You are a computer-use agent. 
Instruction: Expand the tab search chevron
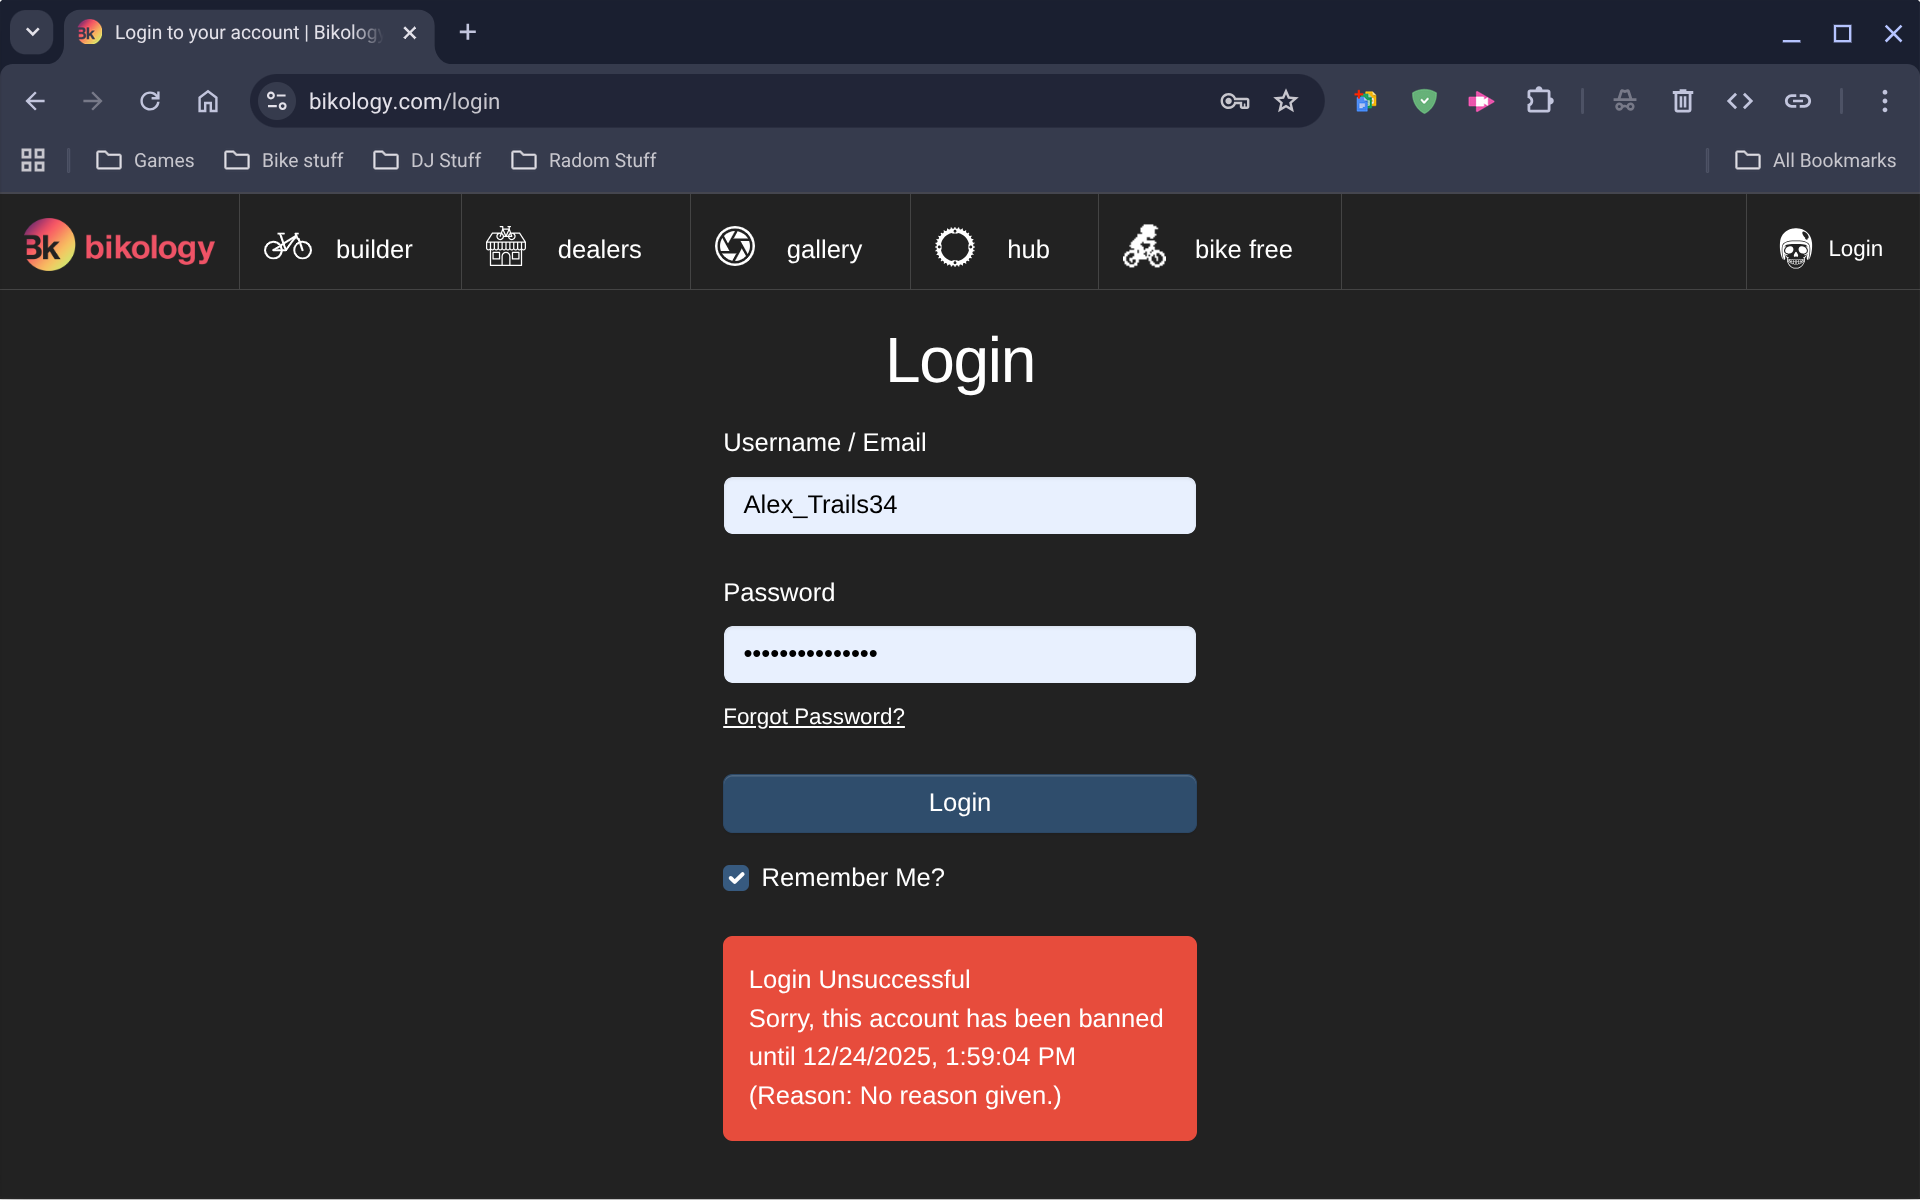31,32
